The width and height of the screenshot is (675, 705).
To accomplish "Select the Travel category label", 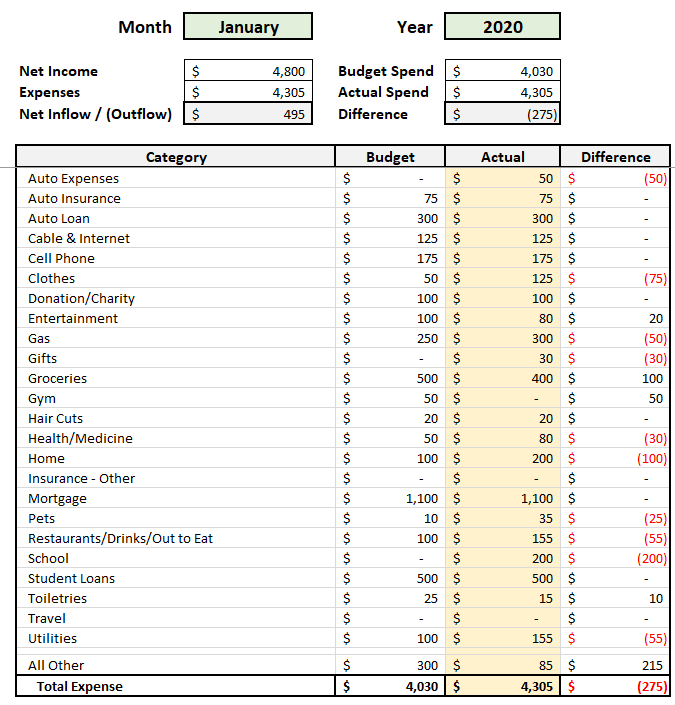I will click(47, 619).
